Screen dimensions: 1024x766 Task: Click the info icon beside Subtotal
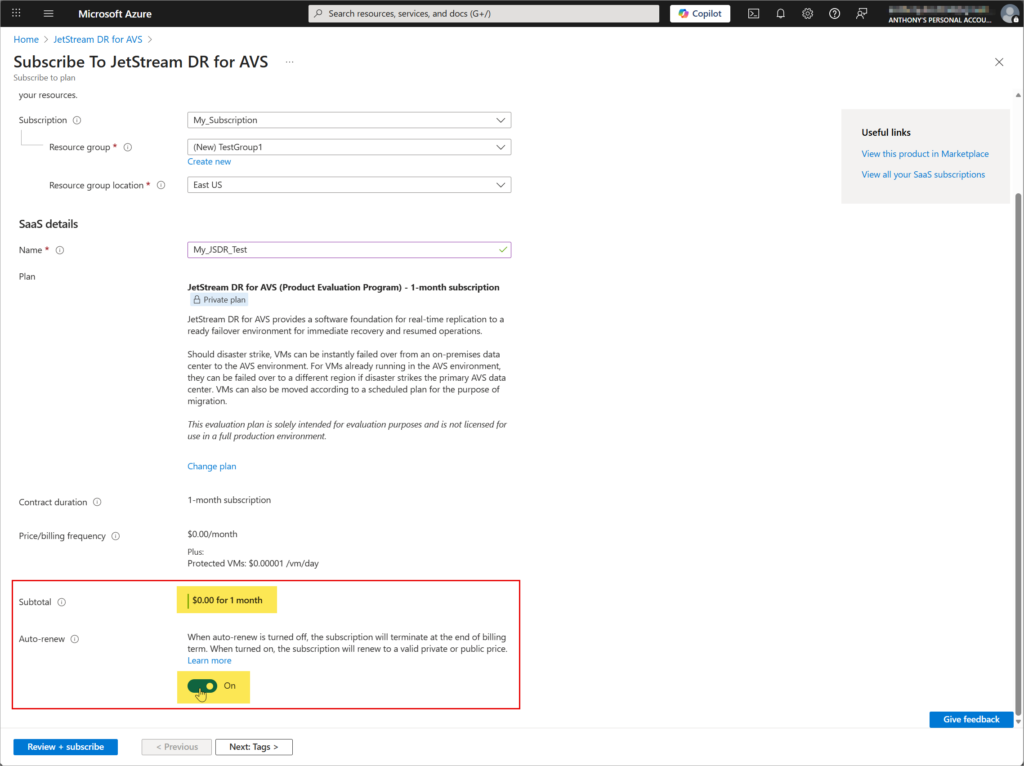tap(62, 602)
